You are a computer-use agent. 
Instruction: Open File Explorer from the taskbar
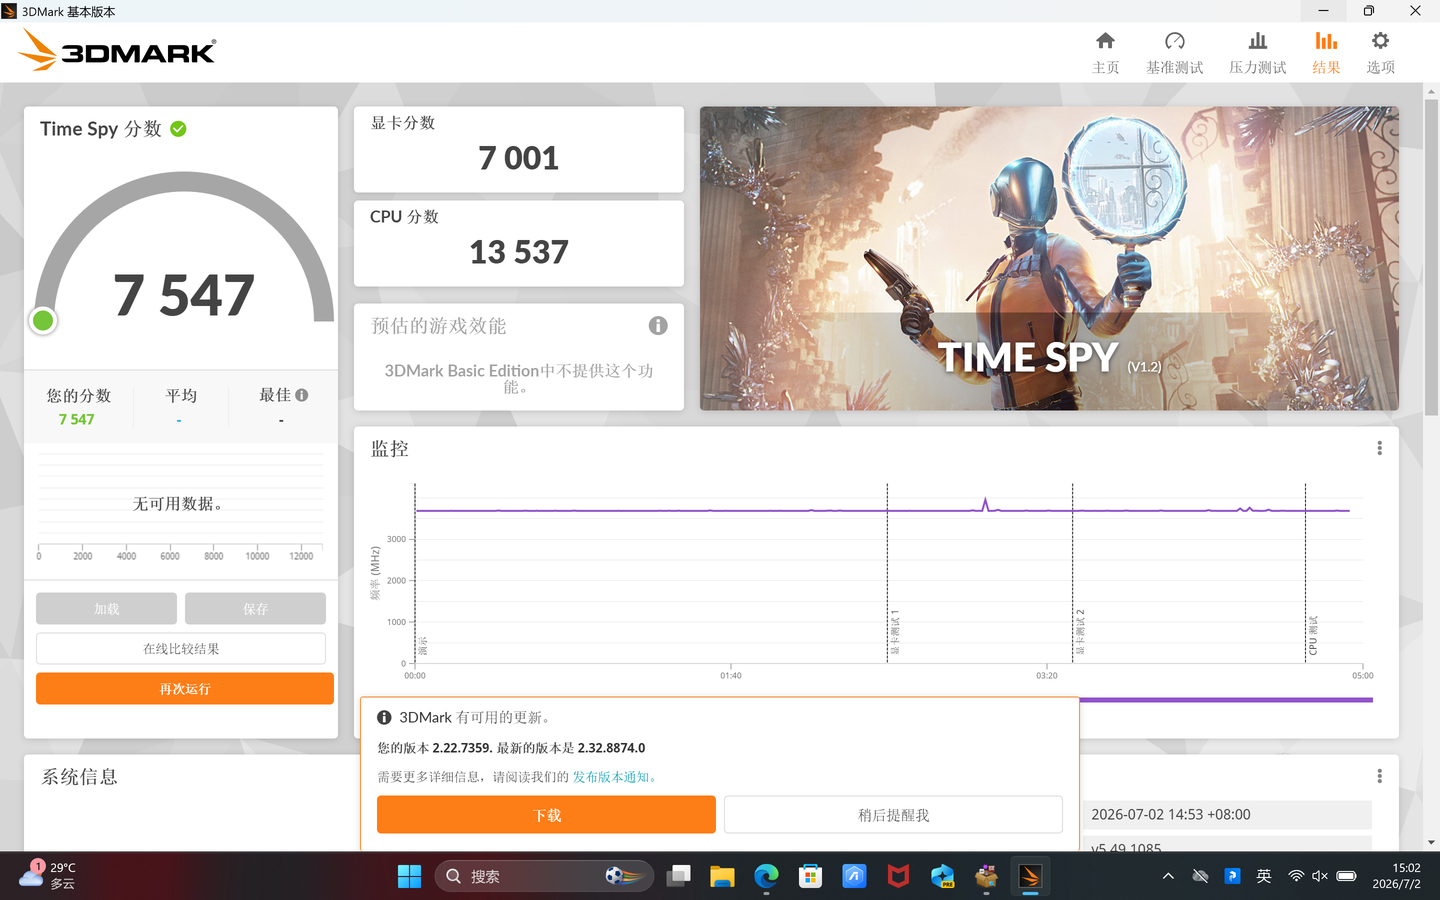722,876
